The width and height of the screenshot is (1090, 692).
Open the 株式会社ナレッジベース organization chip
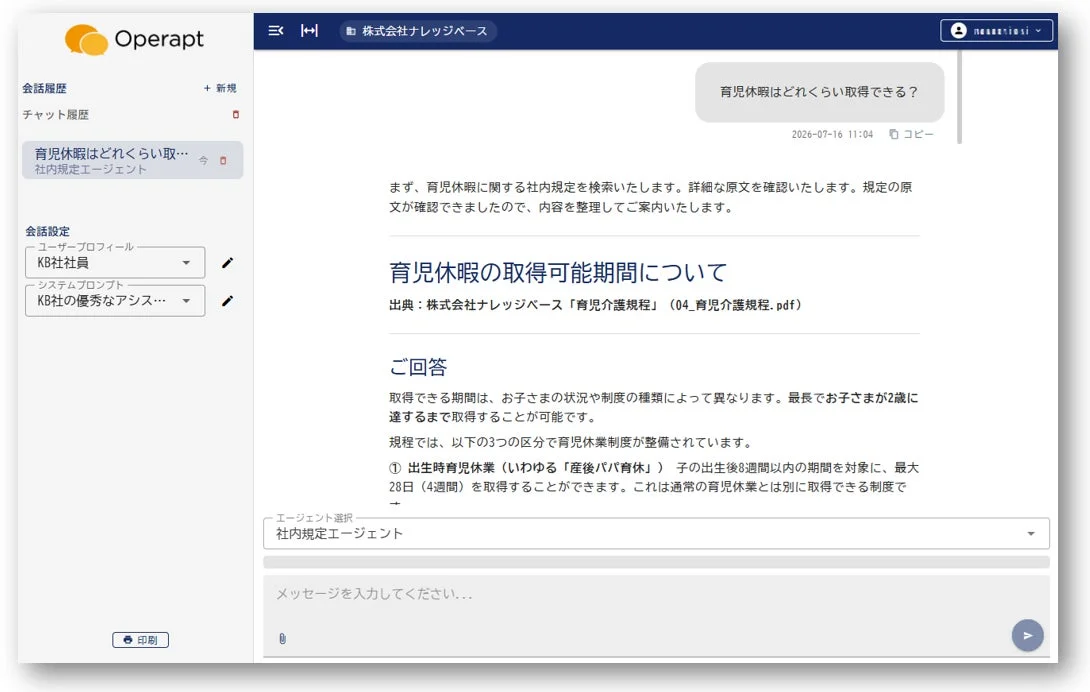pos(418,31)
